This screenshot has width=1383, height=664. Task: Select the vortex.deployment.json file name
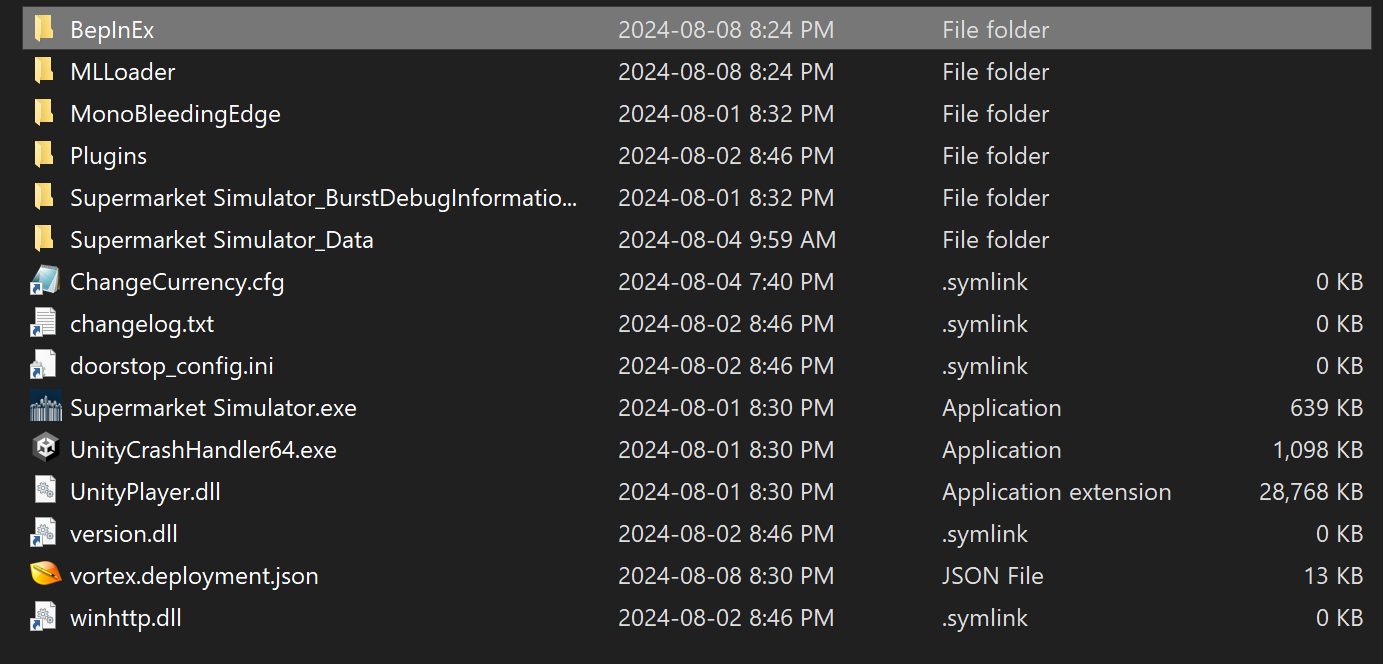coord(194,576)
